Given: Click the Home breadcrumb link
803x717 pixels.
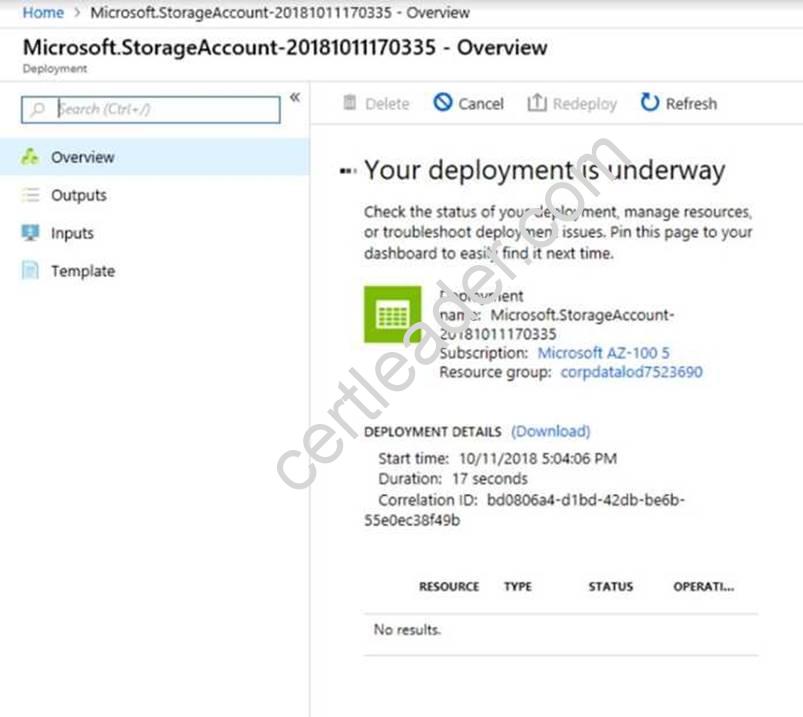Looking at the screenshot, I should tap(43, 12).
